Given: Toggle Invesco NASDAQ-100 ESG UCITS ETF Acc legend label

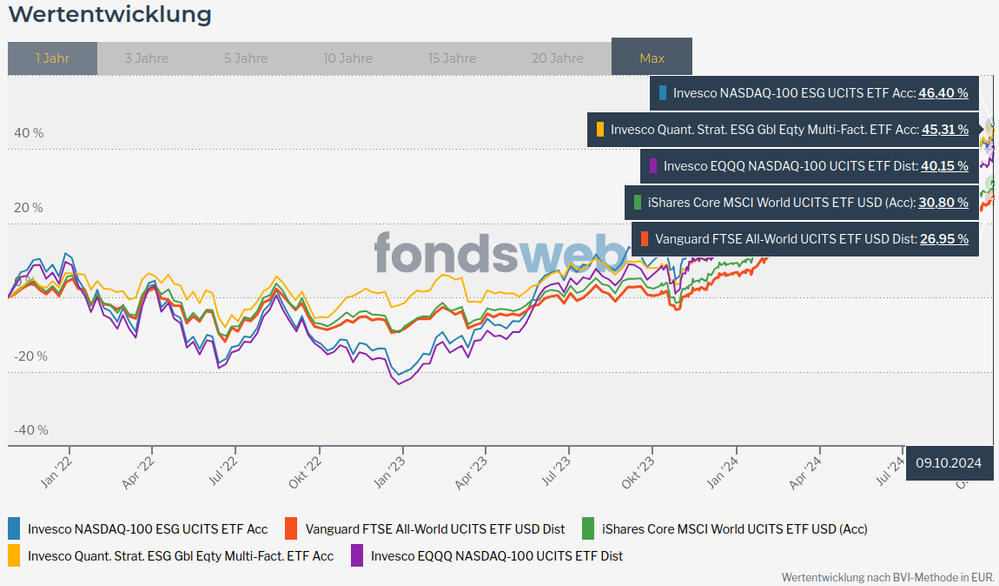Looking at the screenshot, I should pyautogui.click(x=147, y=529).
